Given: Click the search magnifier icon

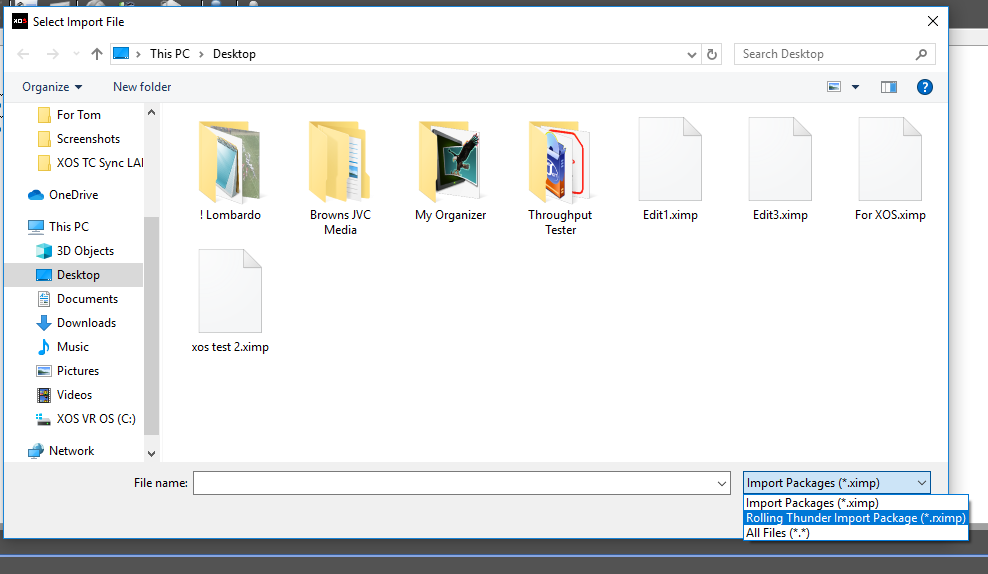Looking at the screenshot, I should coord(921,54).
